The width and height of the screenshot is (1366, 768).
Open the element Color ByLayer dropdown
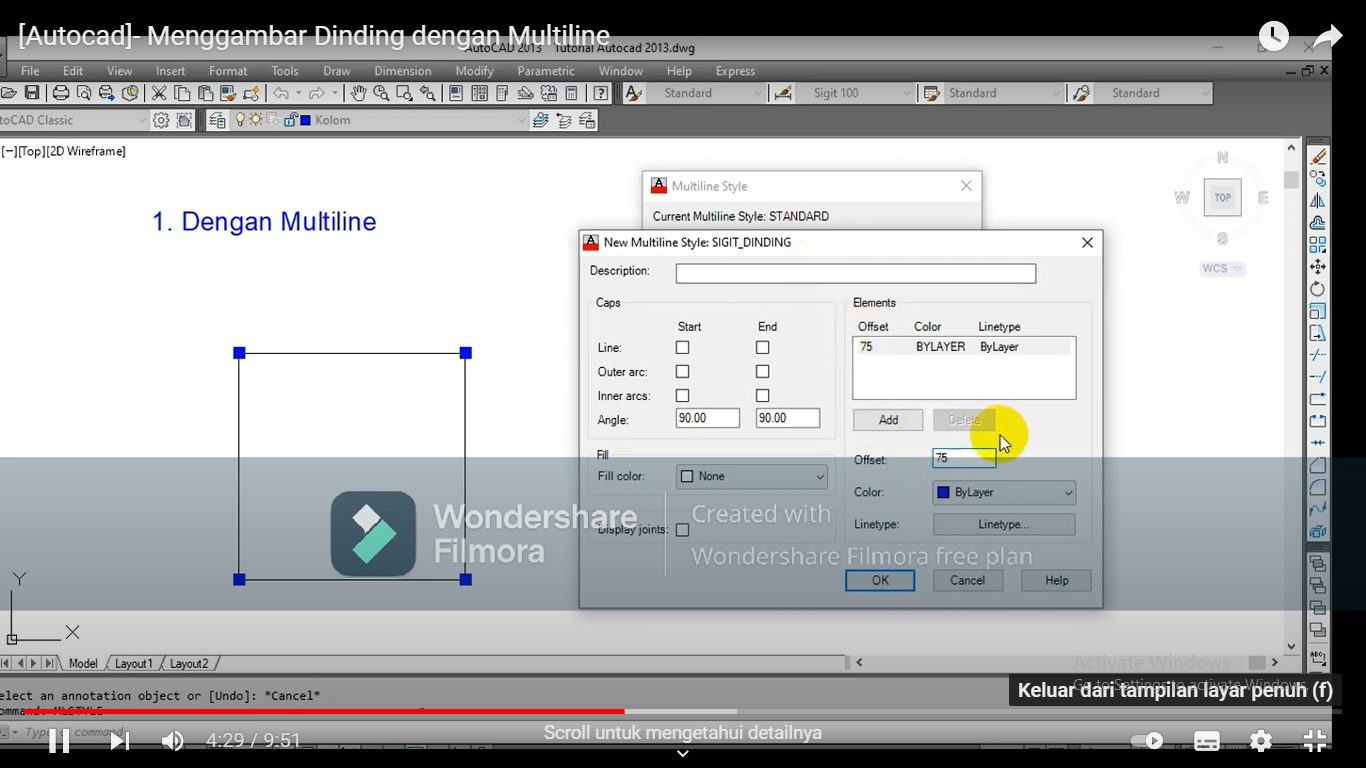1004,493
